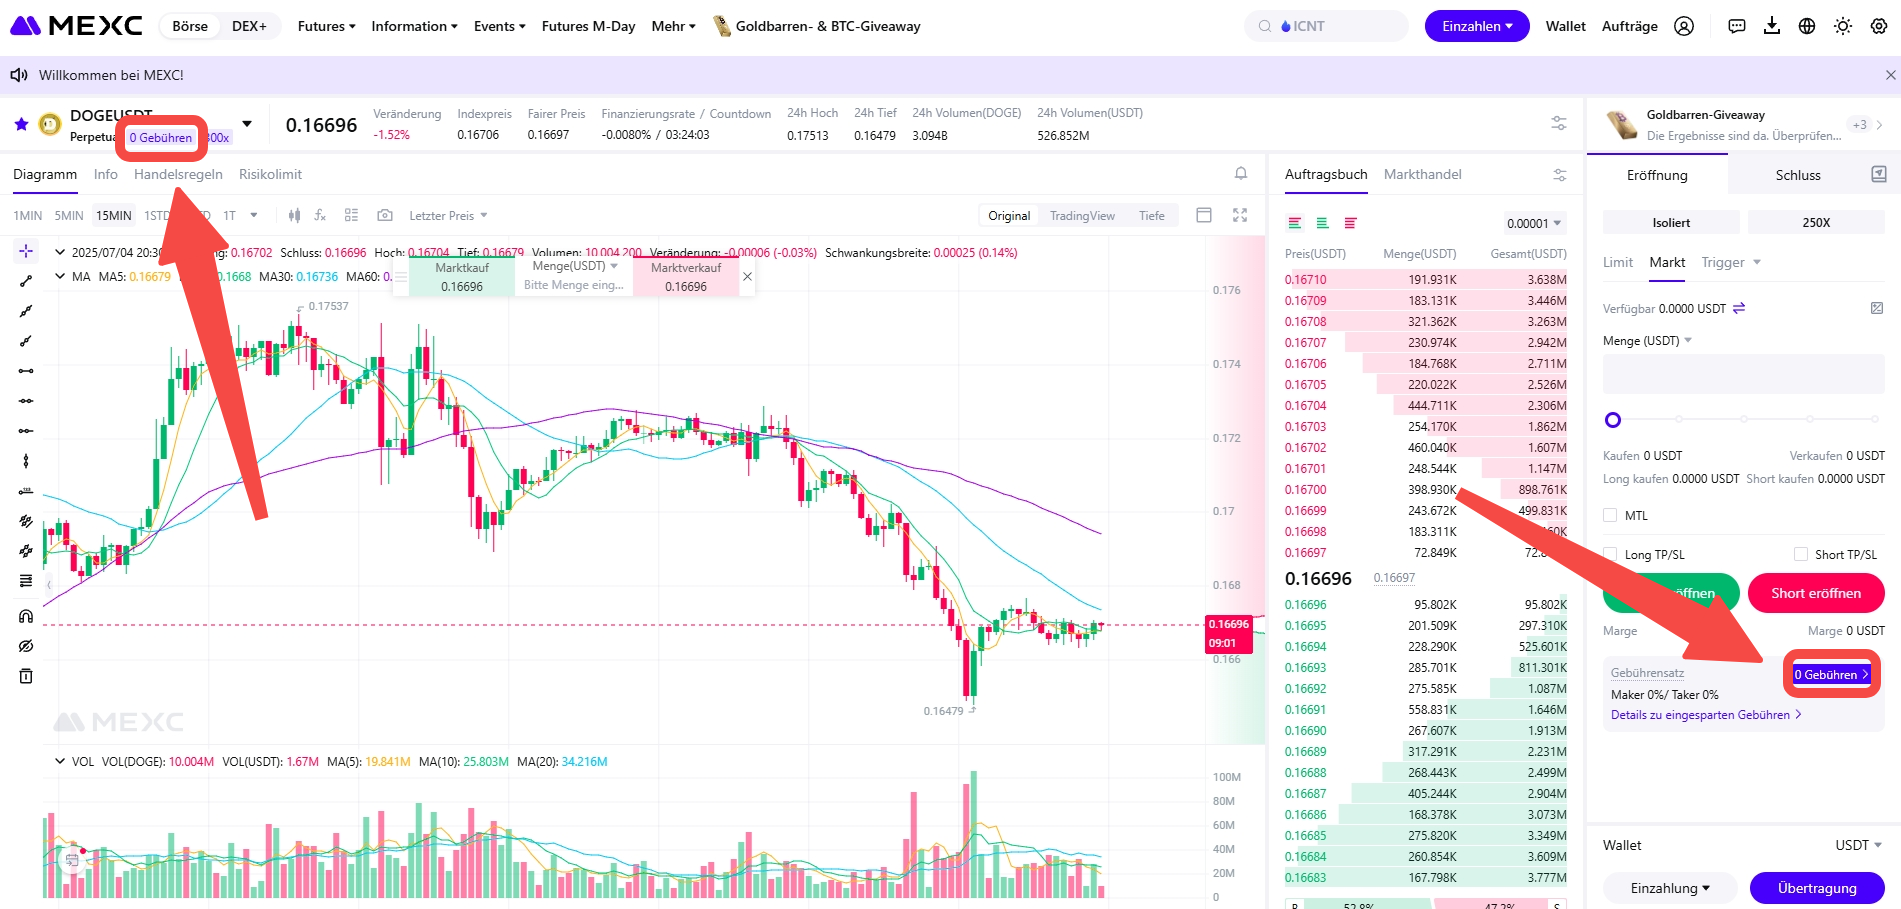1901x909 pixels.
Task: Open the language globe icon
Action: pyautogui.click(x=1806, y=26)
